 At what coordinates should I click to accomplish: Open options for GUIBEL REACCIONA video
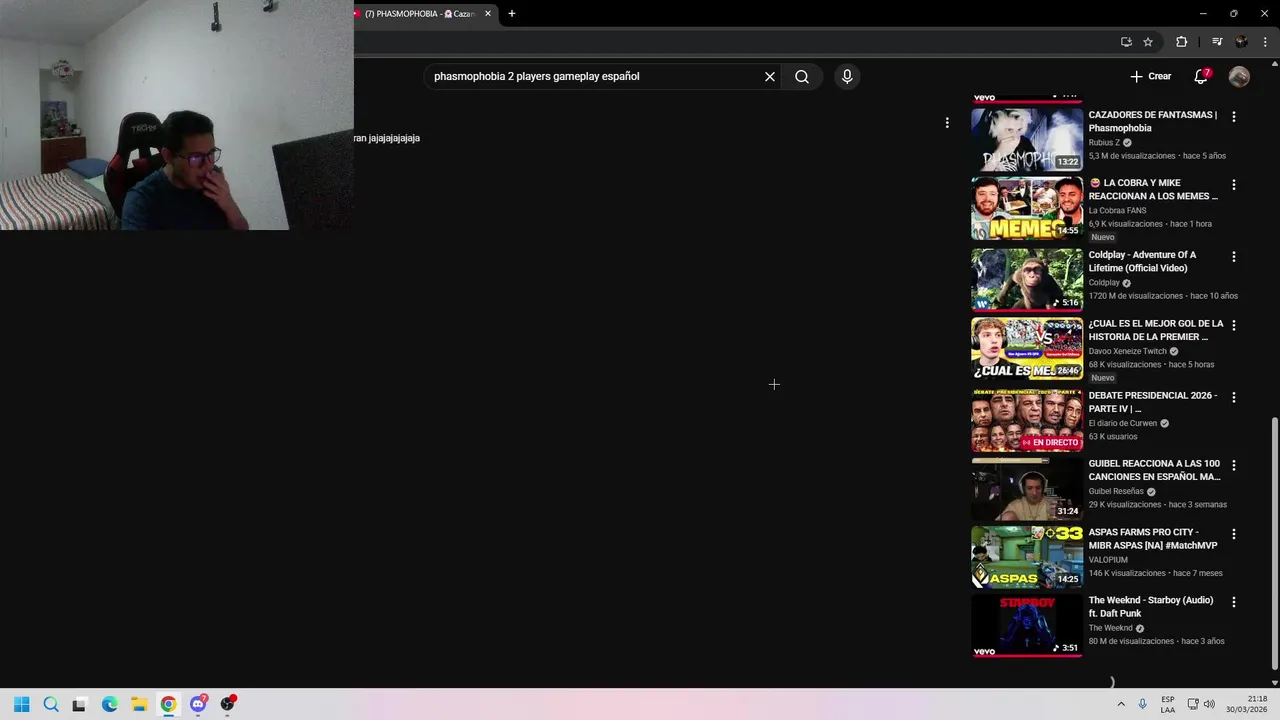point(1233,465)
